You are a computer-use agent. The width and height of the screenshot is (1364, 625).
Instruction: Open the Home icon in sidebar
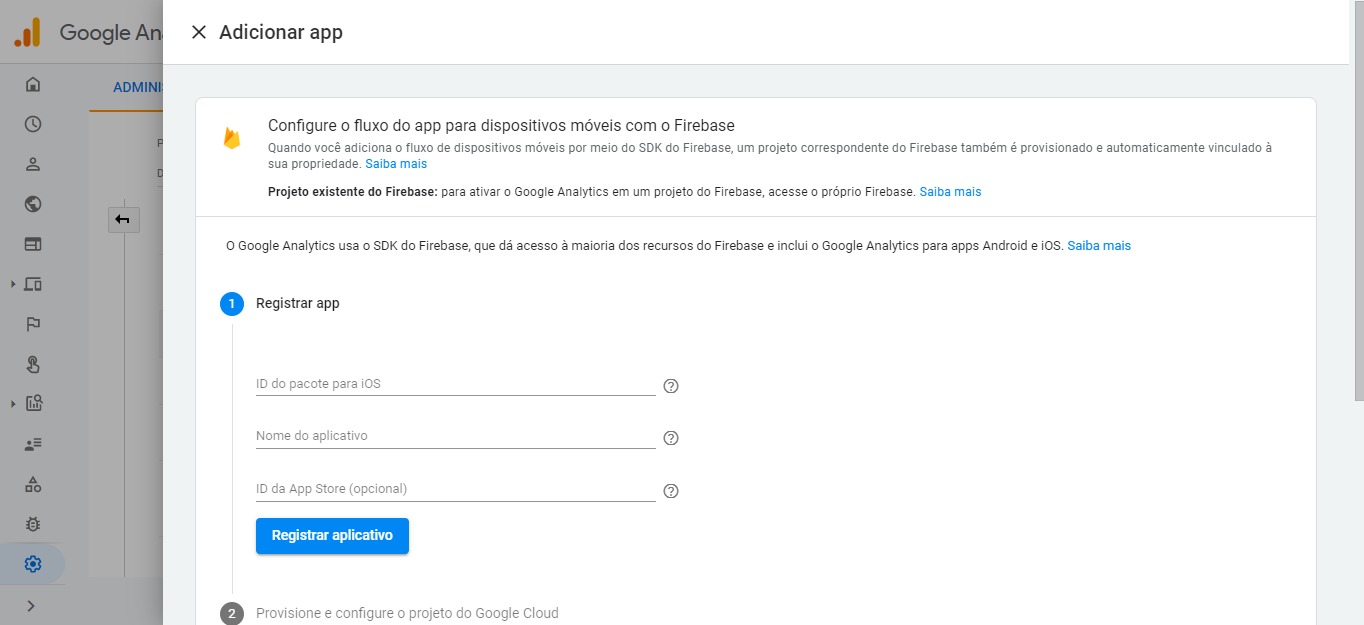[33, 84]
